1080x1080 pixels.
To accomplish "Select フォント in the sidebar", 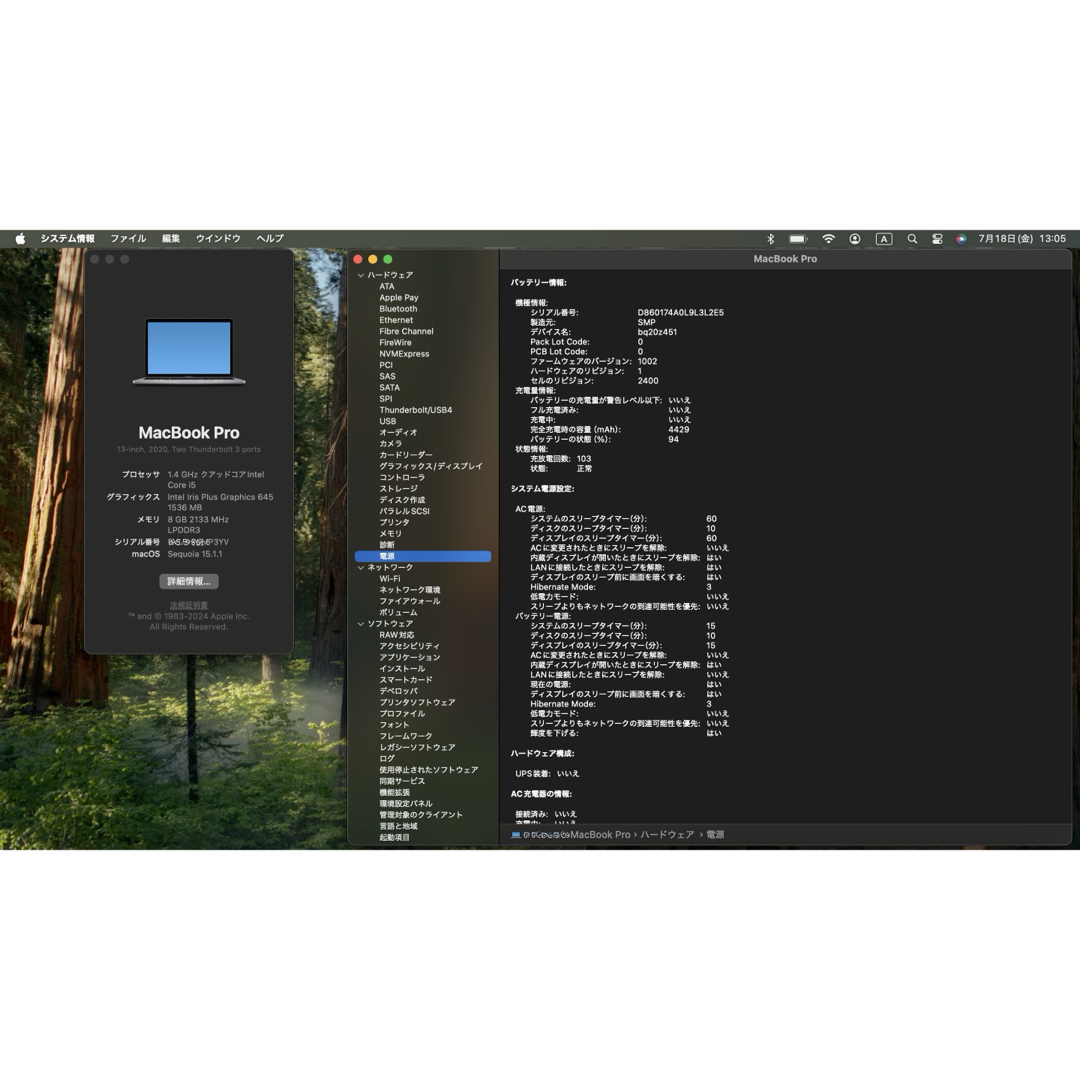I will click(394, 725).
